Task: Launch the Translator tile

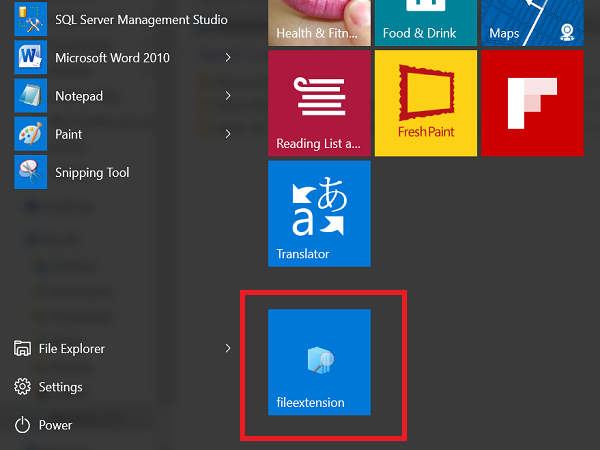Action: click(x=319, y=213)
